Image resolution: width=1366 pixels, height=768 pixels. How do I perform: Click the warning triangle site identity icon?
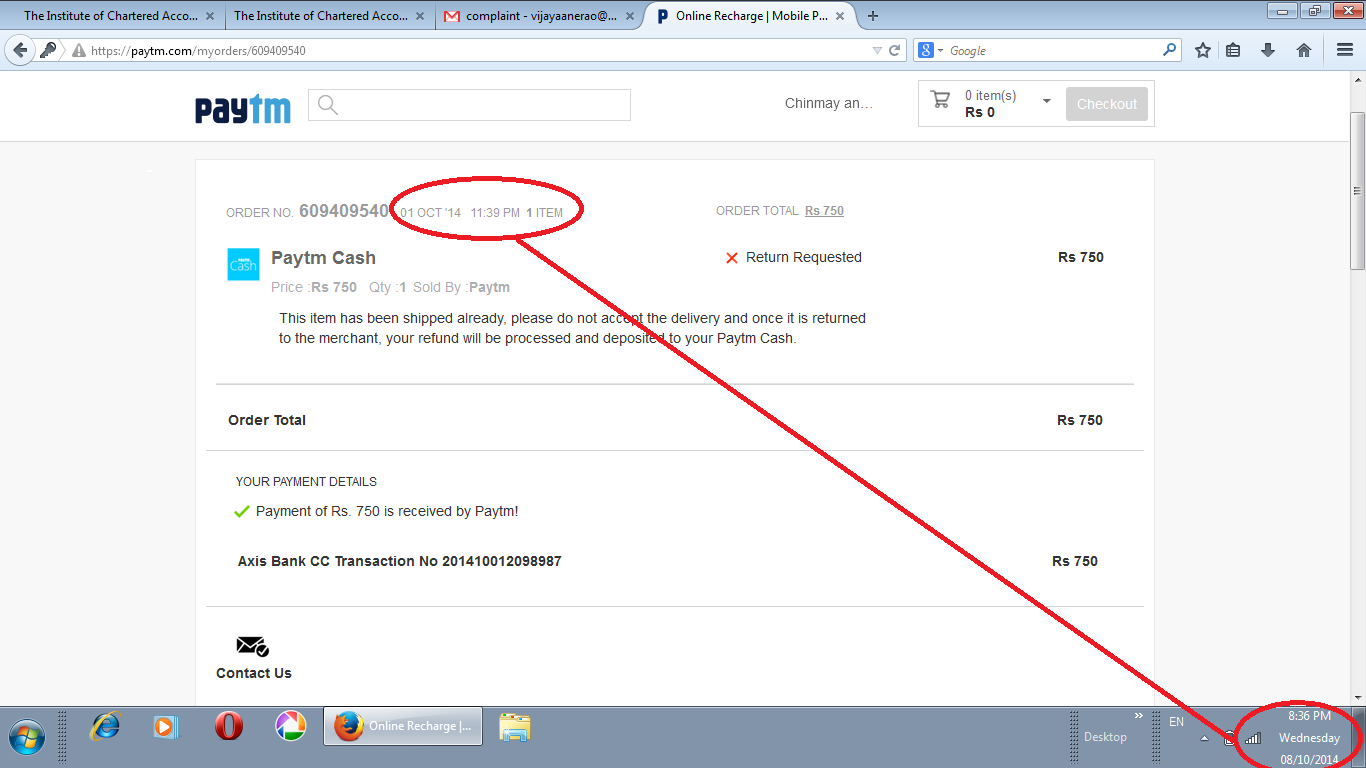(78, 51)
